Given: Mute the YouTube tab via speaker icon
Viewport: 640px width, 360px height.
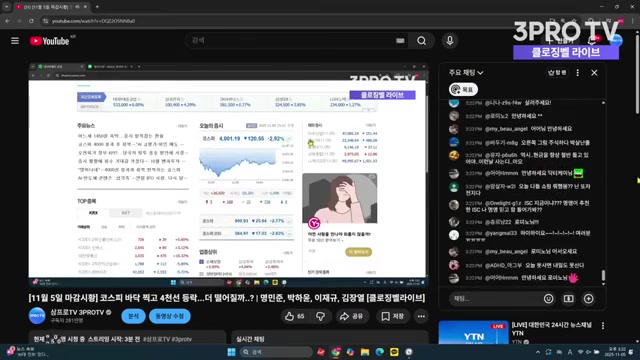Looking at the screenshot, I should 78,7.
